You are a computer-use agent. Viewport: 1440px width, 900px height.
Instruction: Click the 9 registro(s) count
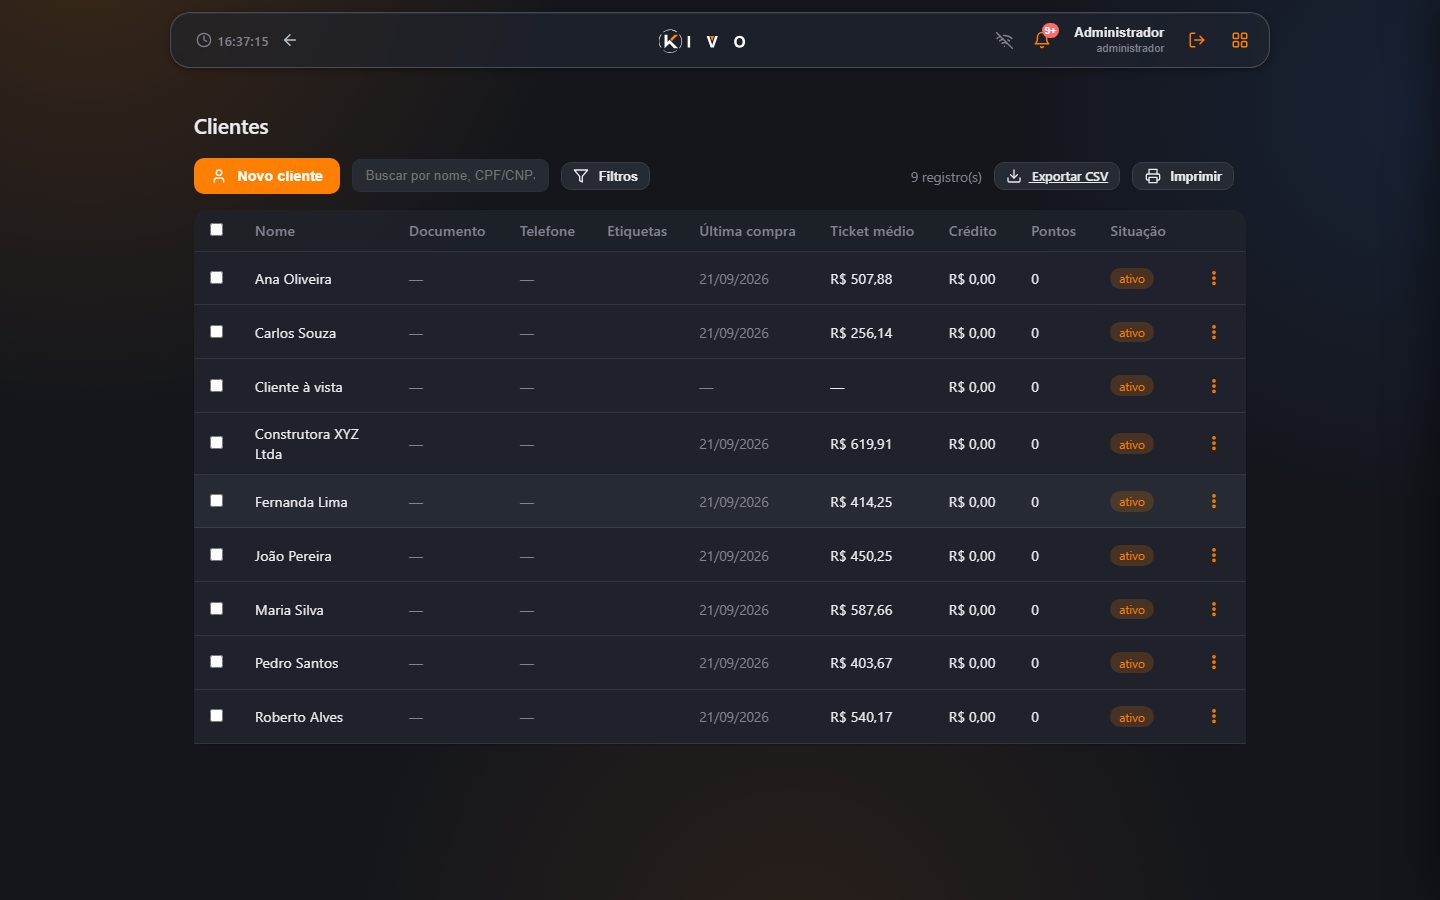coord(946,177)
